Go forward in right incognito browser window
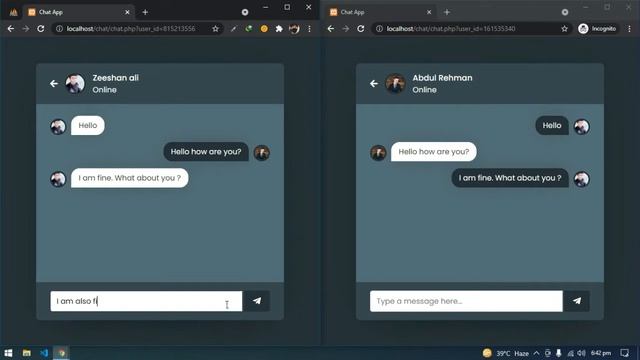Viewport: 640px width, 360px height. click(346, 29)
